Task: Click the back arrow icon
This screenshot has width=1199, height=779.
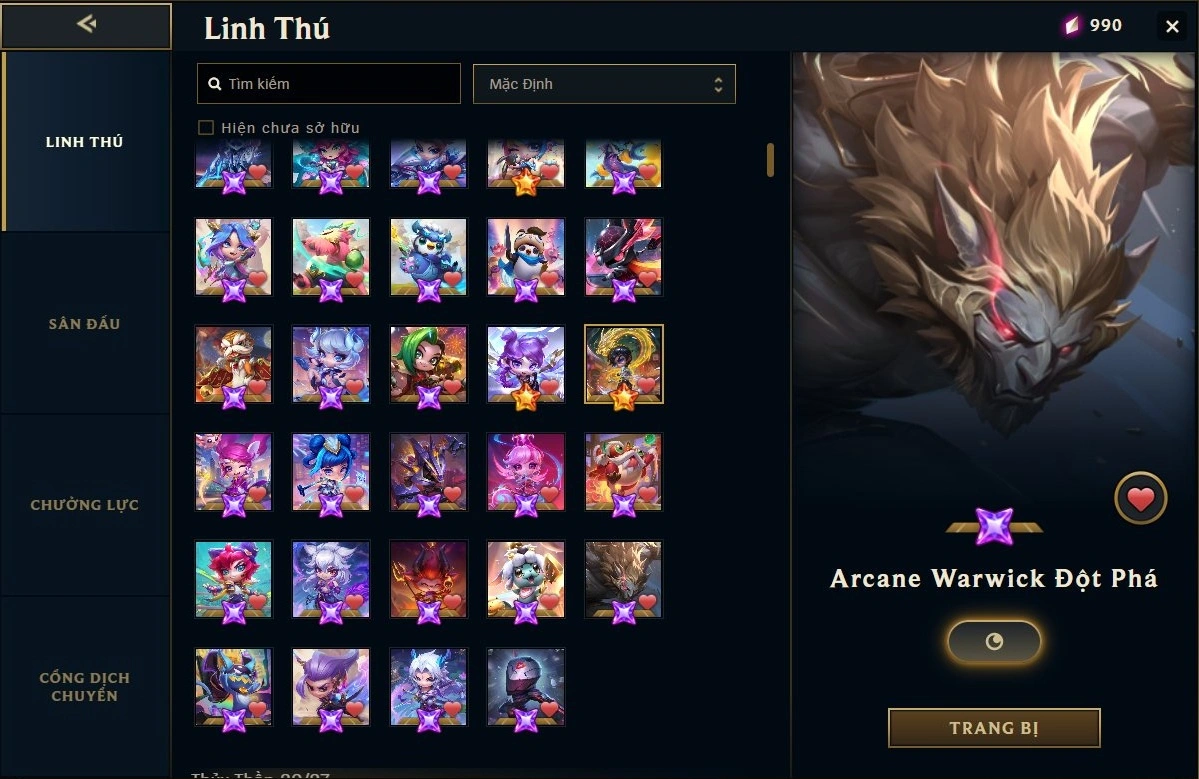Action: pyautogui.click(x=86, y=24)
